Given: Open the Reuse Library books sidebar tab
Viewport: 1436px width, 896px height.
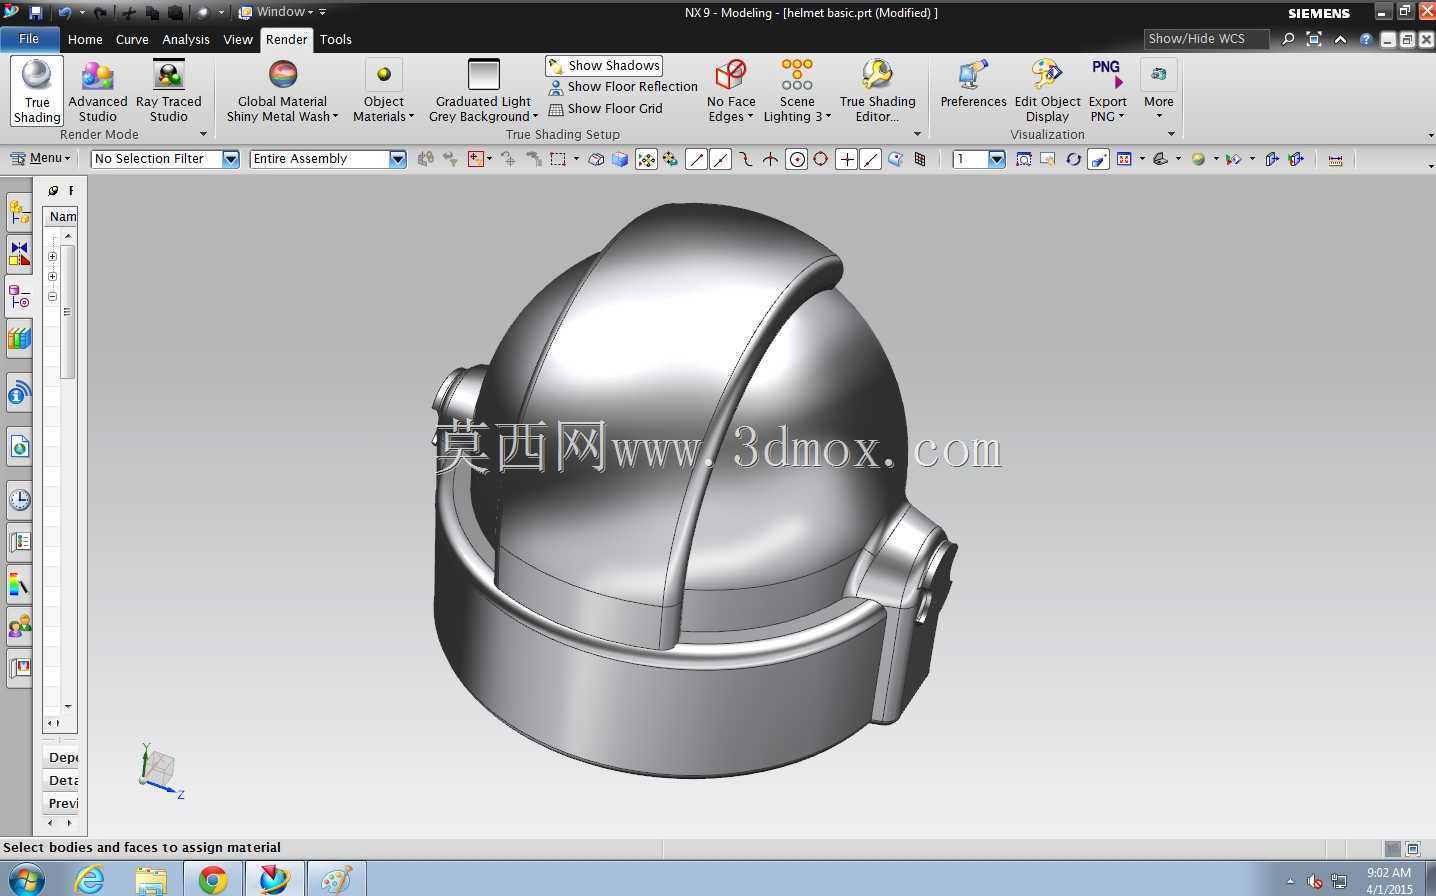Looking at the screenshot, I should click(x=19, y=338).
